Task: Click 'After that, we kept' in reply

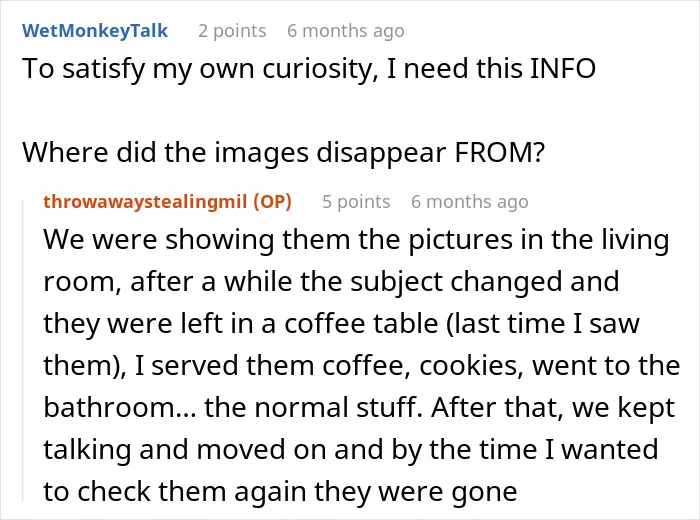Action: pyautogui.click(x=553, y=408)
